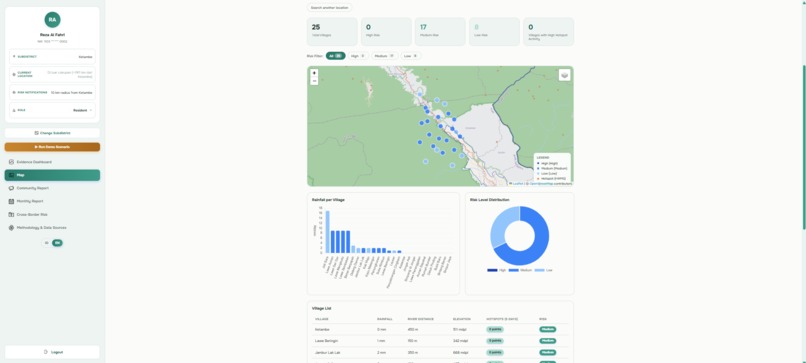The height and width of the screenshot is (363, 806).
Task: Open Community Report page
Action: pyautogui.click(x=52, y=188)
